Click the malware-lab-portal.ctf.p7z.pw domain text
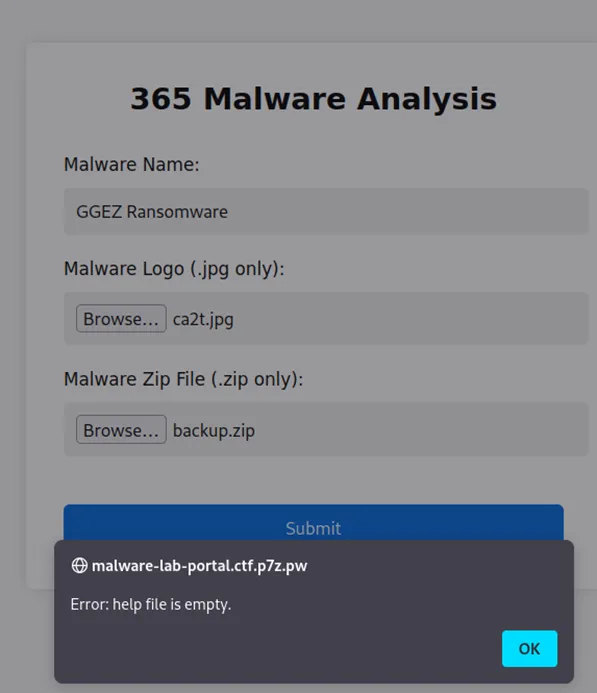The height and width of the screenshot is (693, 597). click(x=199, y=566)
